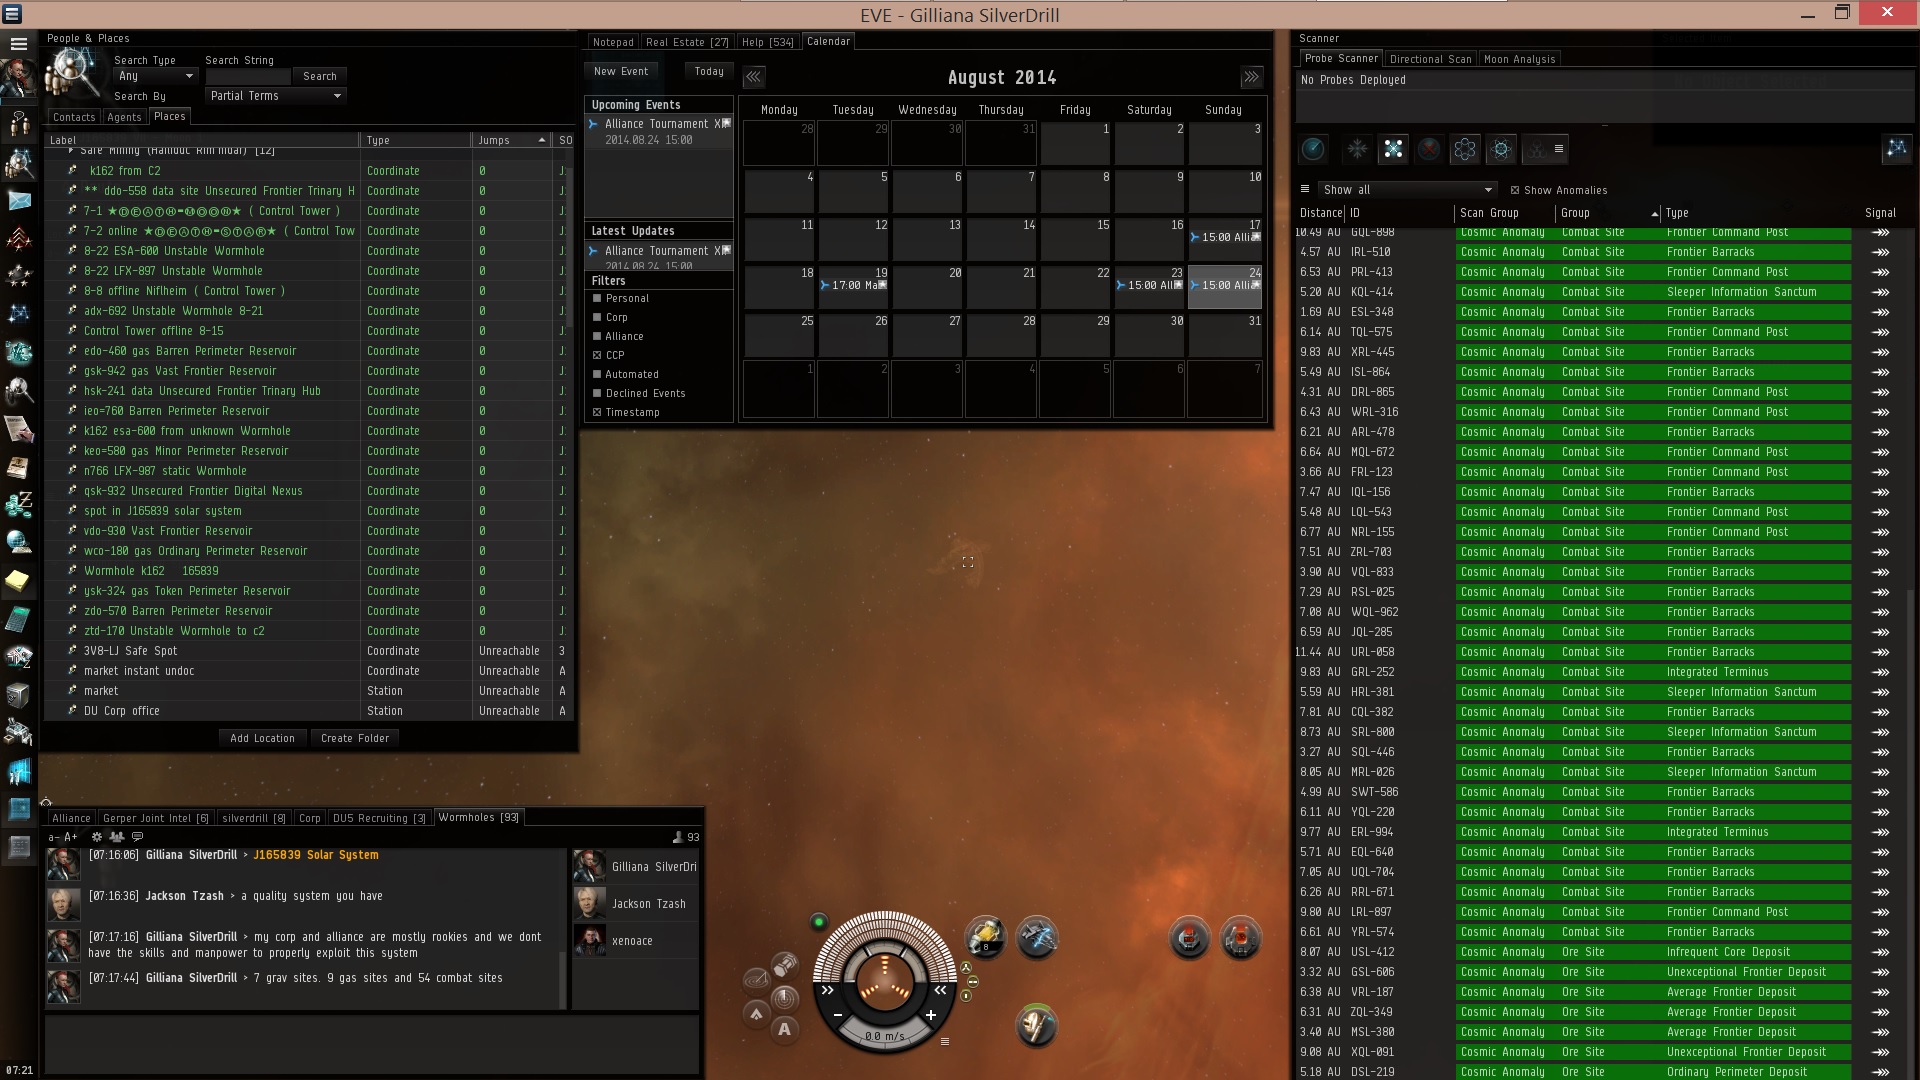
Task: Open the Corp chat channel tab
Action: (309, 818)
